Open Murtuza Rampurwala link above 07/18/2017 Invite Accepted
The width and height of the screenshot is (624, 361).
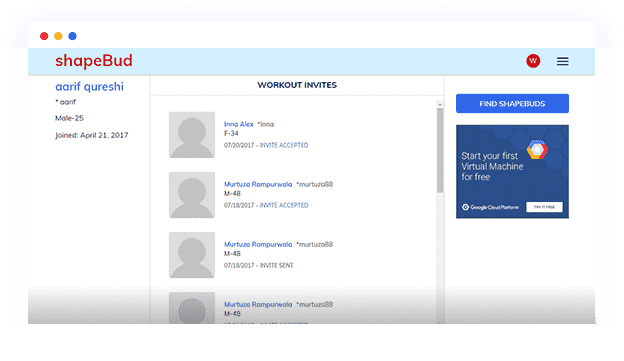[x=258, y=184]
